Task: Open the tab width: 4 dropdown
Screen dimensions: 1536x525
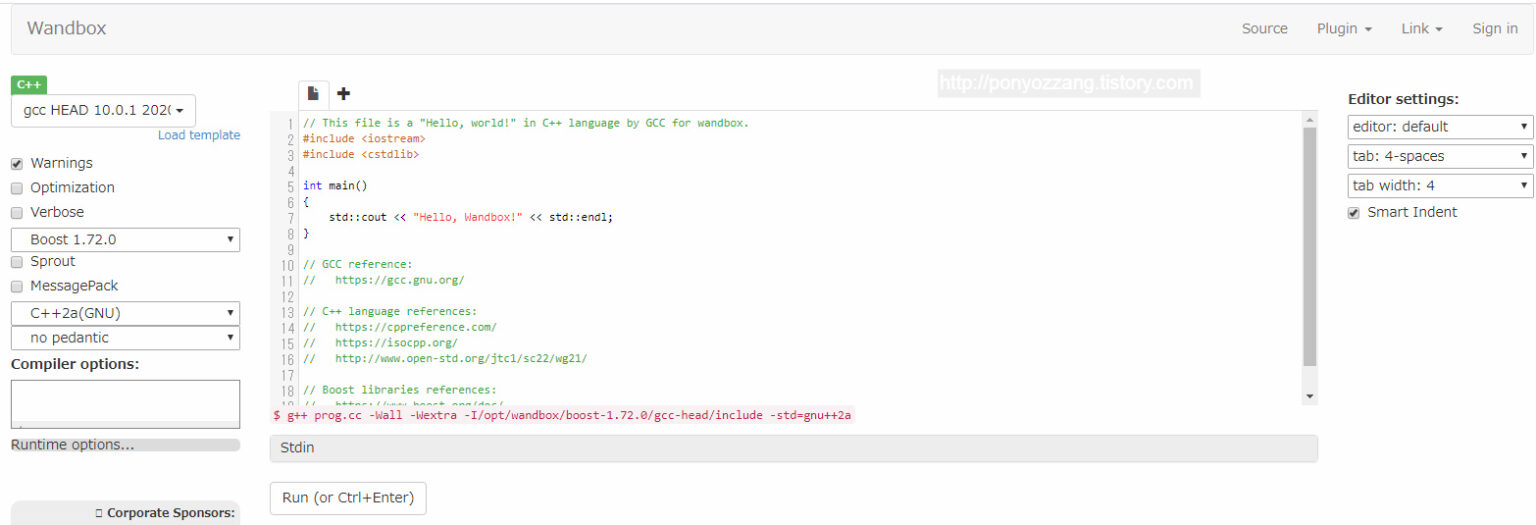Action: pyautogui.click(x=1440, y=186)
